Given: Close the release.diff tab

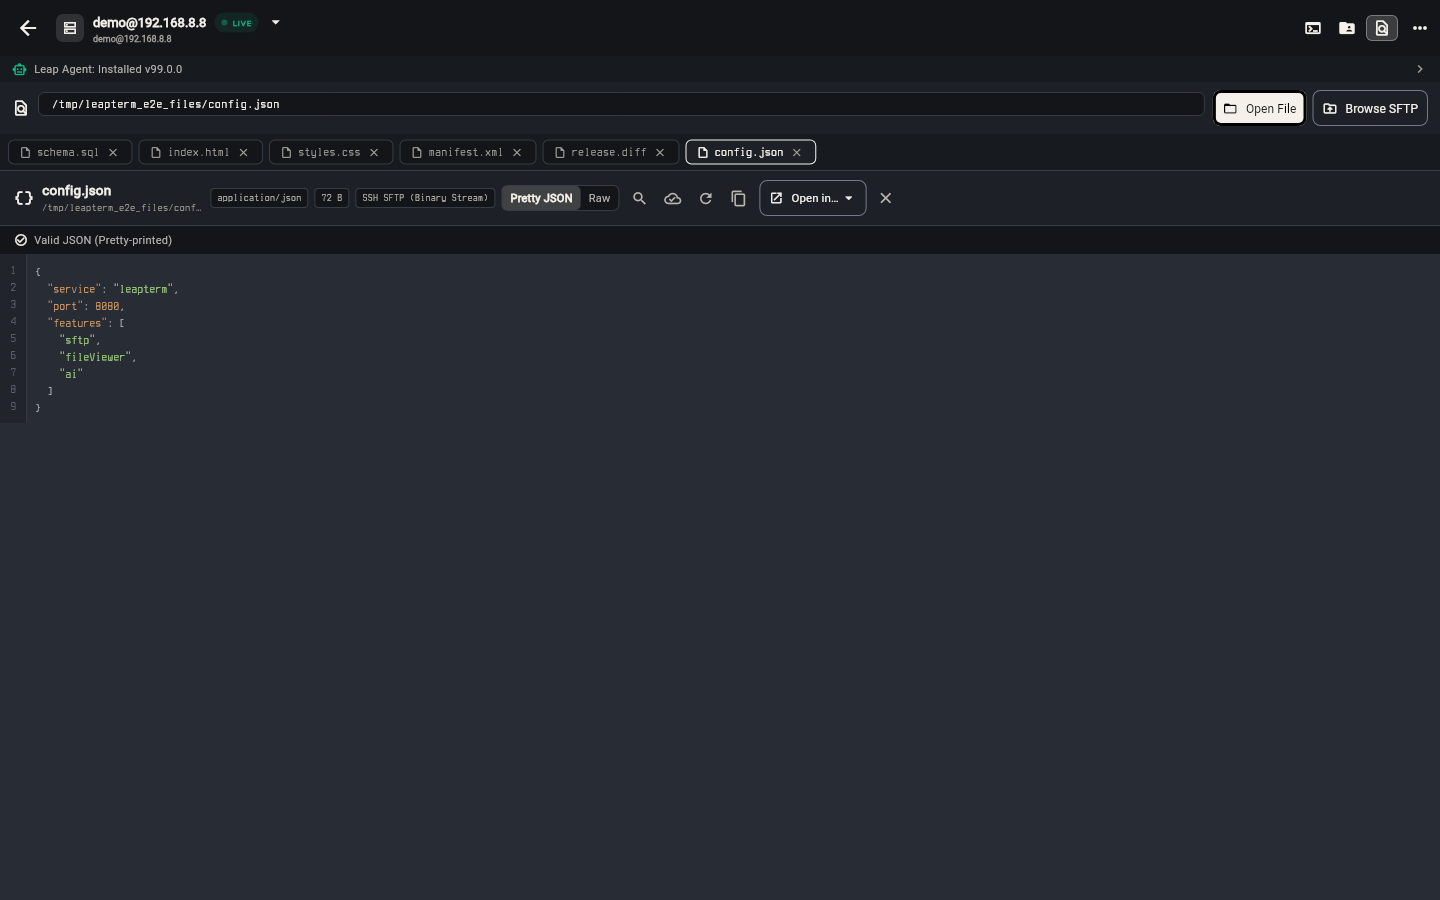Looking at the screenshot, I should (660, 152).
